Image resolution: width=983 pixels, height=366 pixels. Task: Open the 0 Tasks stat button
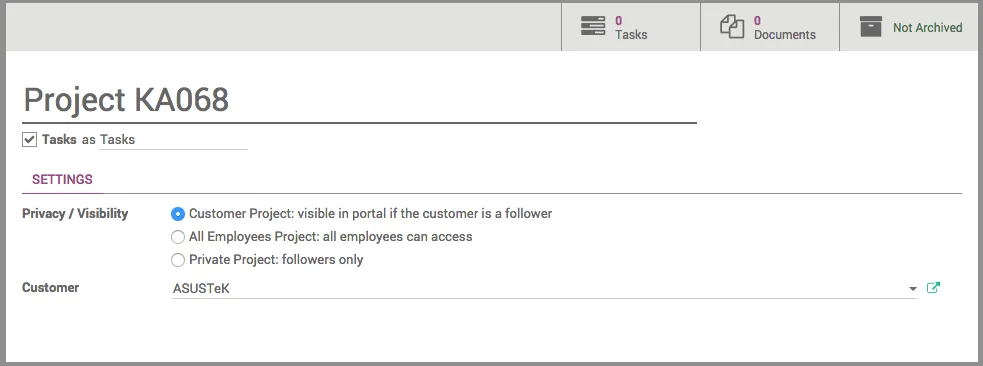point(631,27)
